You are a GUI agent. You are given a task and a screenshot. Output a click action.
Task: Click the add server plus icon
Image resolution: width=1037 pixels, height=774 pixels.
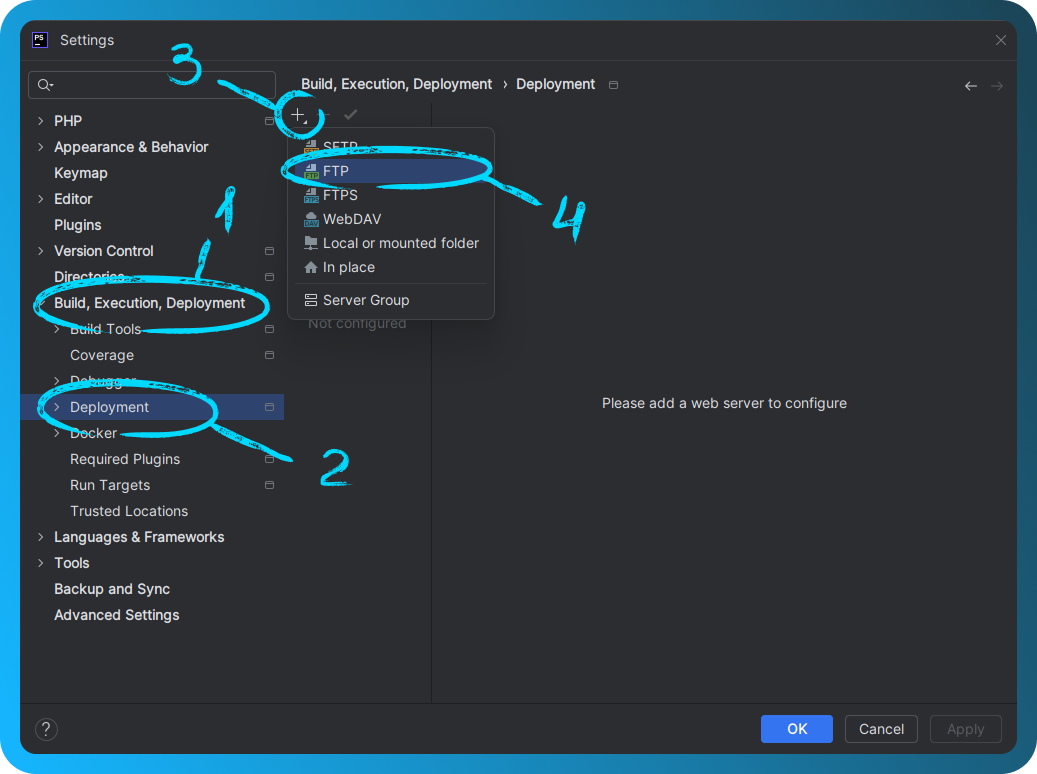(300, 114)
